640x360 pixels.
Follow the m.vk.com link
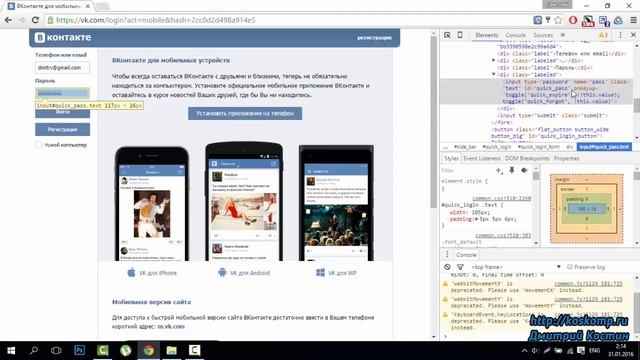click(171, 327)
